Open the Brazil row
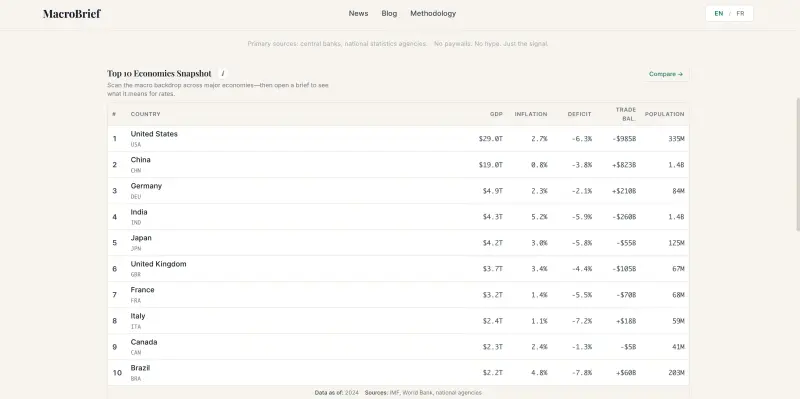 tap(398, 373)
